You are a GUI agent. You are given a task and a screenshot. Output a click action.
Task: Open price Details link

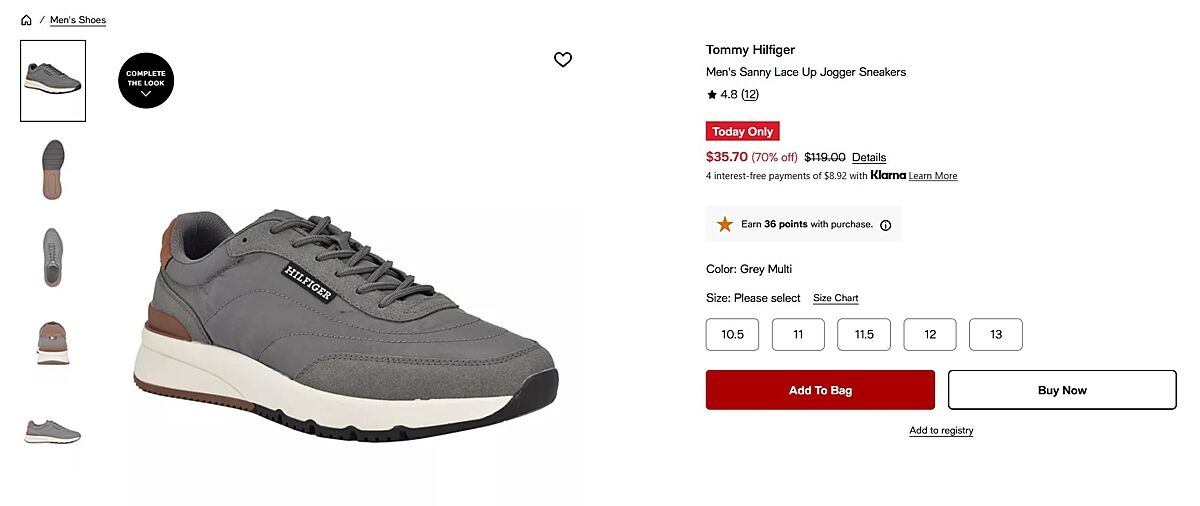(x=869, y=157)
